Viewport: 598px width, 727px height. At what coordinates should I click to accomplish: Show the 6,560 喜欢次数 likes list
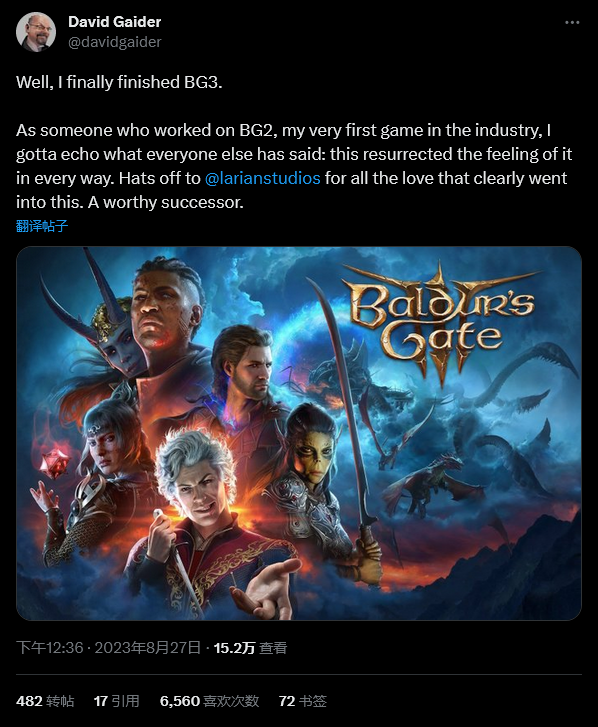(x=209, y=701)
